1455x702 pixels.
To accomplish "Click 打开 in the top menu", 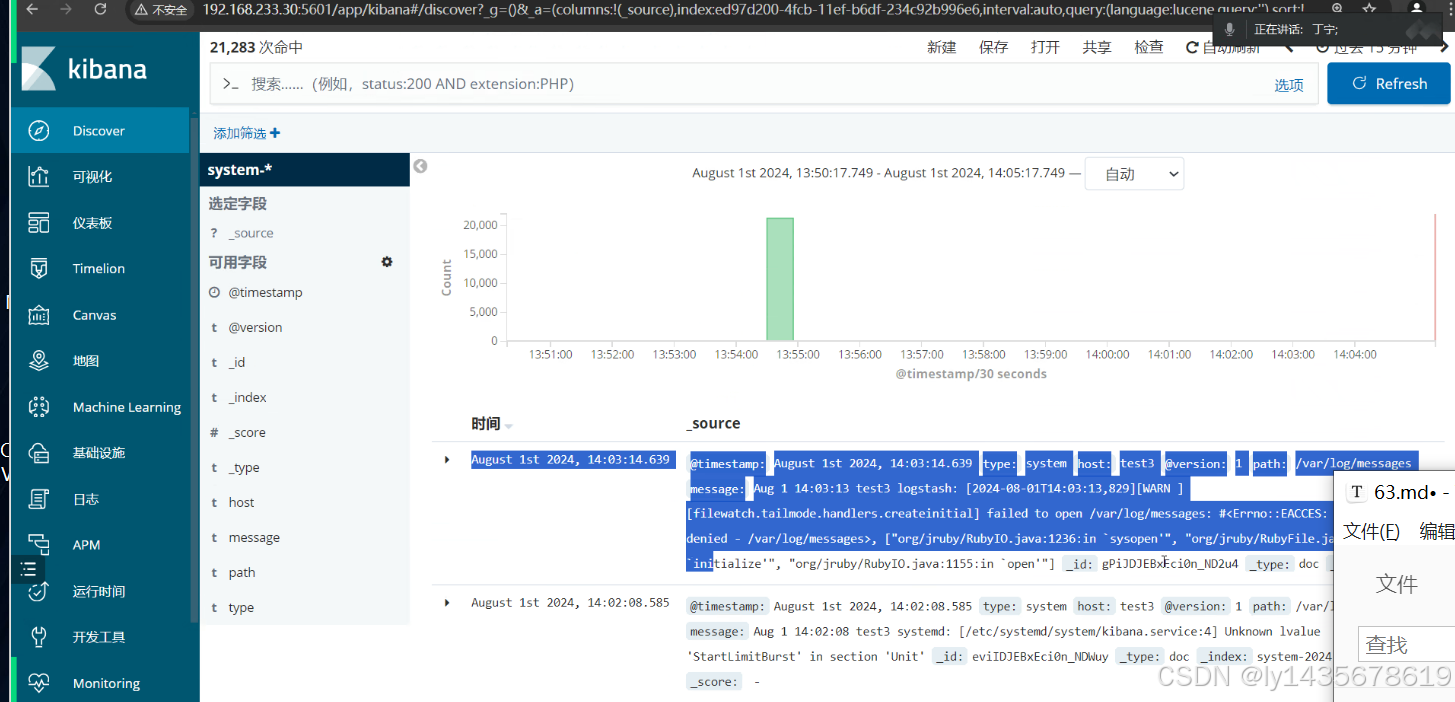I will [x=1045, y=47].
